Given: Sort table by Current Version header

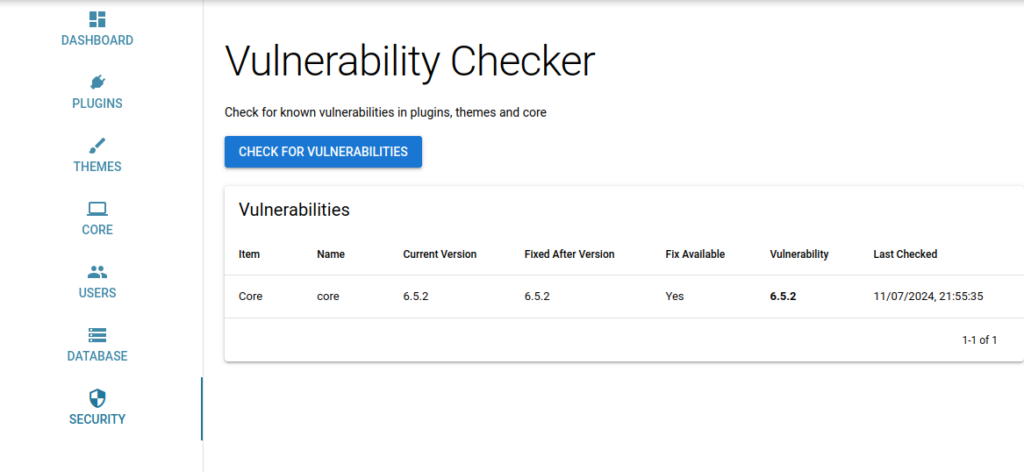Looking at the screenshot, I should click(x=440, y=255).
